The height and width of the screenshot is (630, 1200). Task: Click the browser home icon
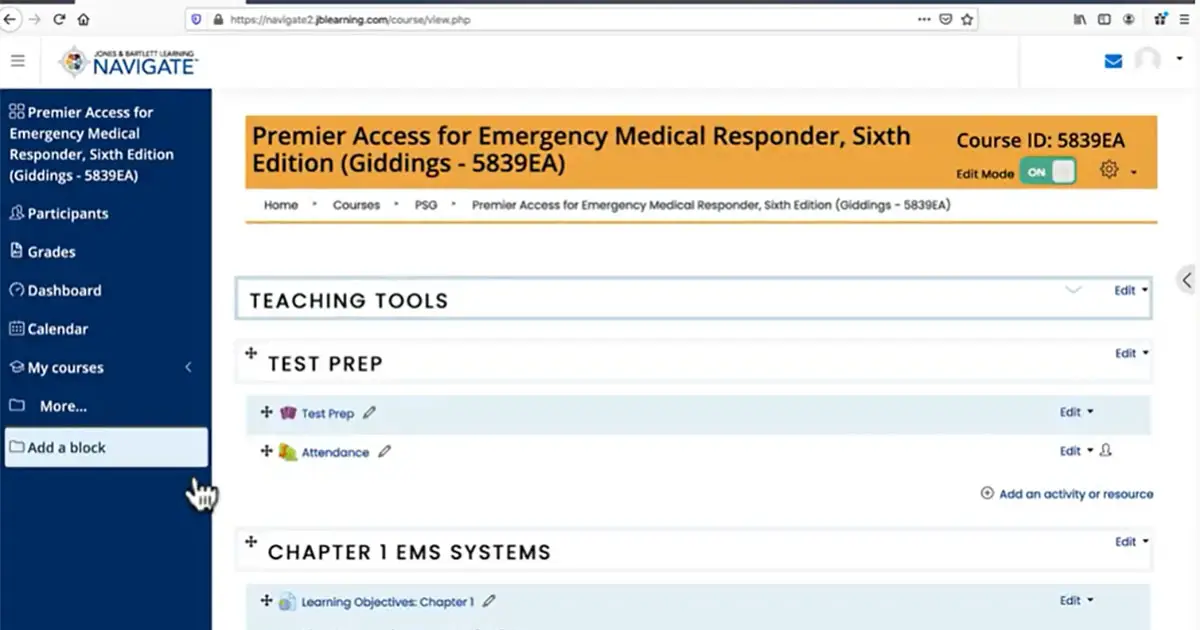pos(84,19)
